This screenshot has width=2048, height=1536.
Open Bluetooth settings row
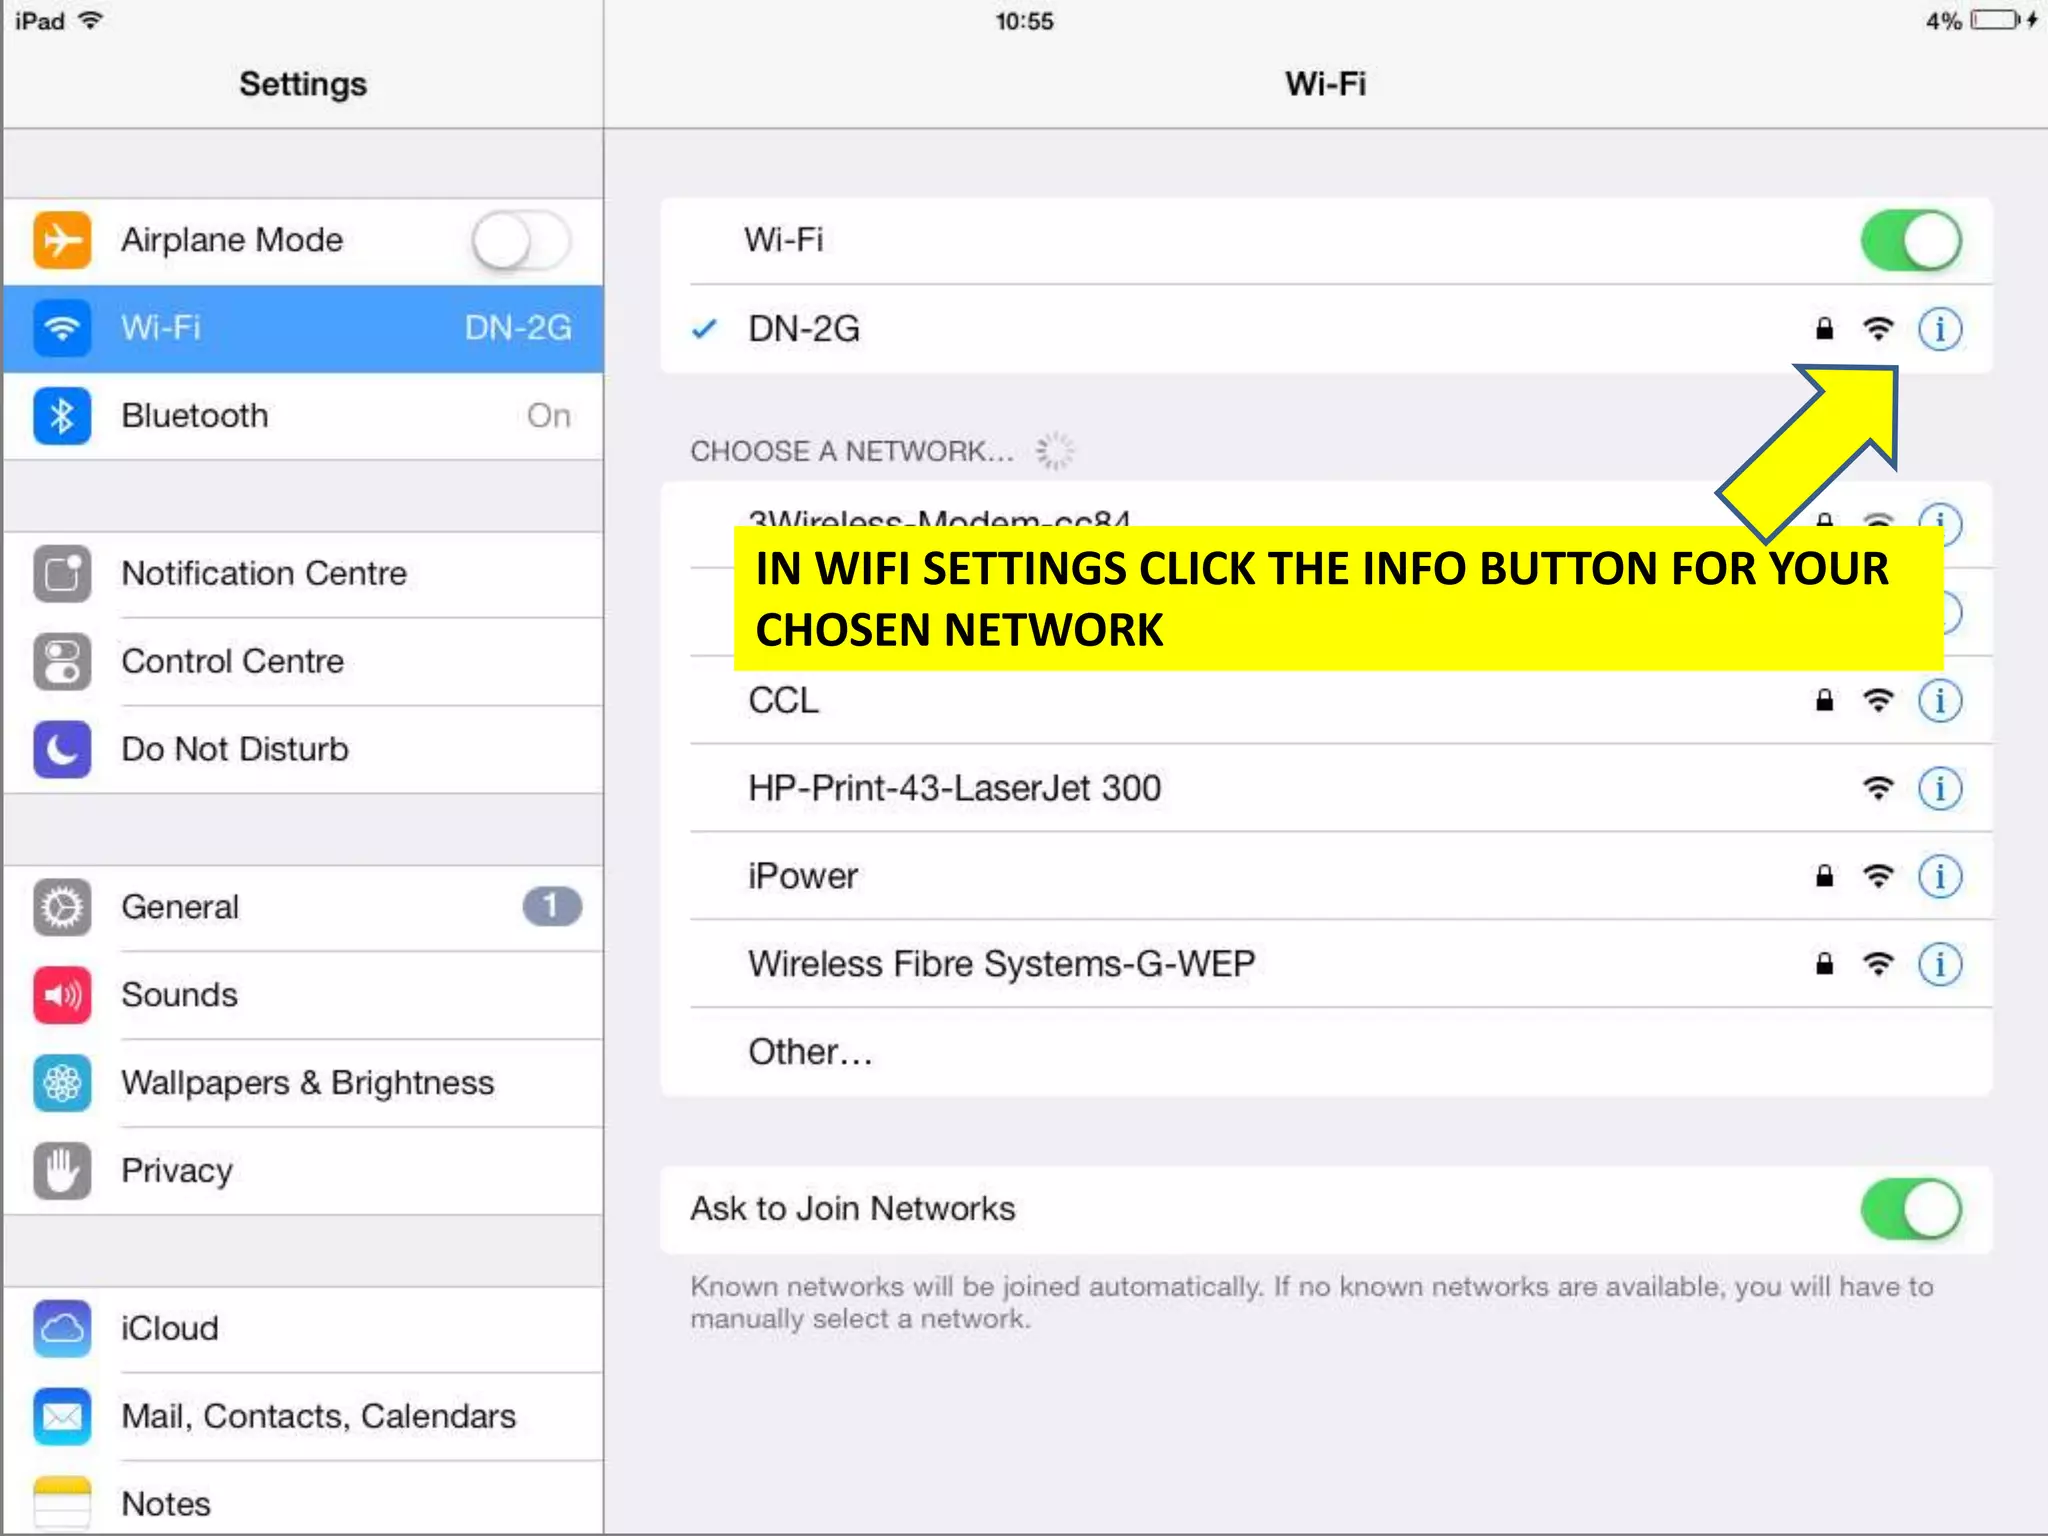tap(303, 416)
